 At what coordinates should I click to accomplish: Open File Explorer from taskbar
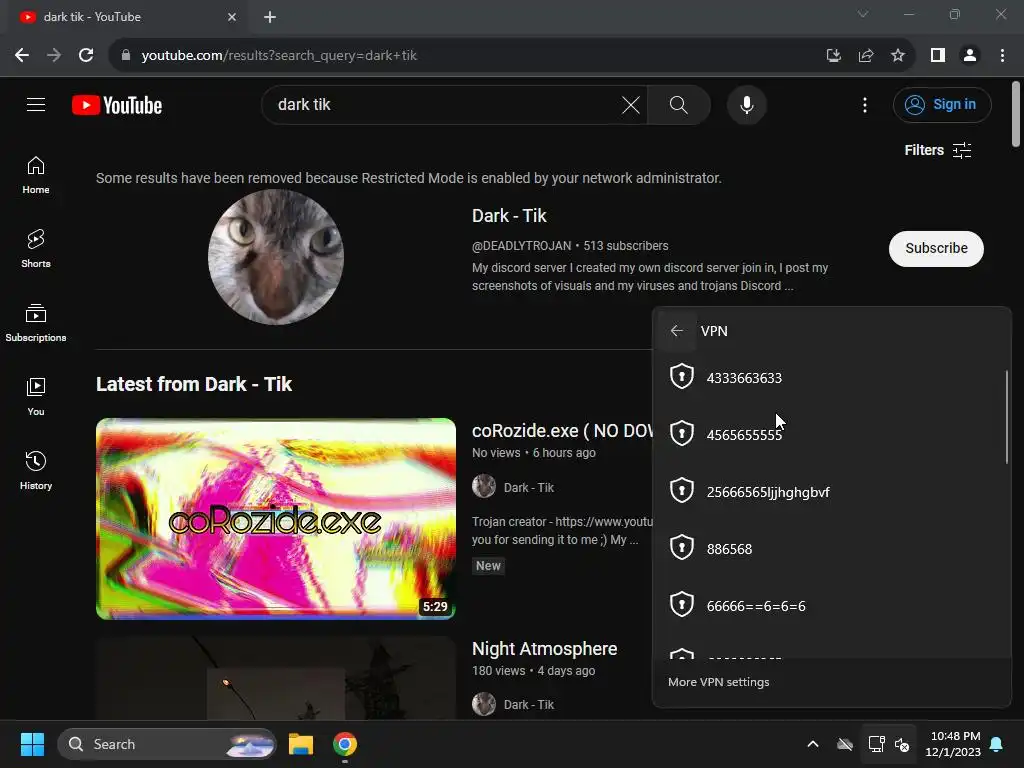tap(301, 744)
